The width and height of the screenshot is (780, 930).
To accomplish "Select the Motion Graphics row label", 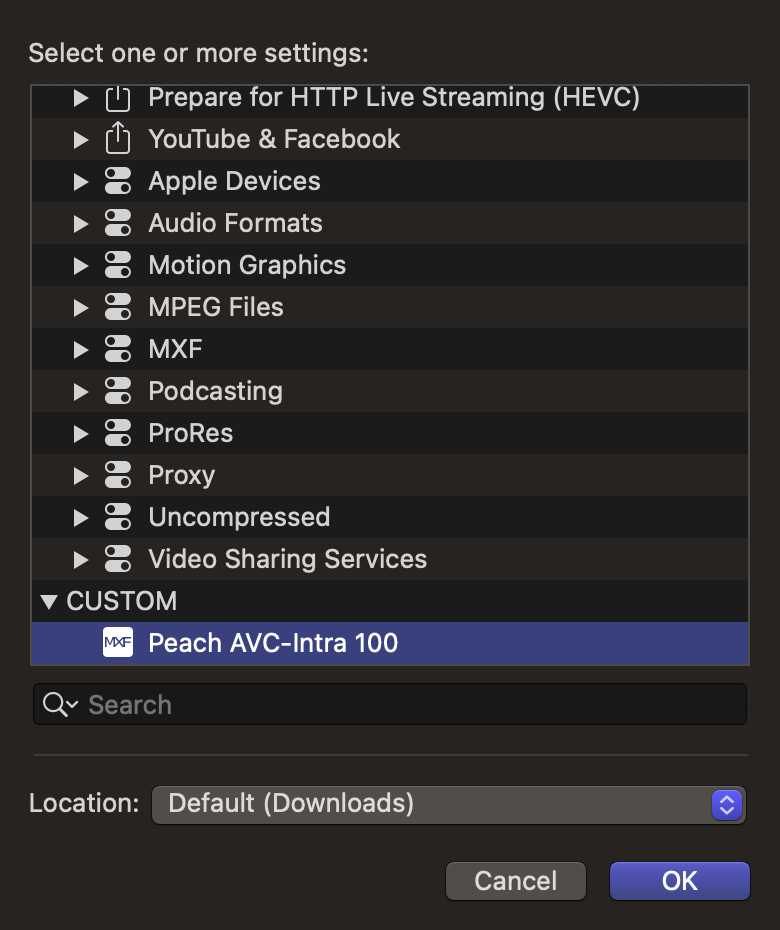I will click(247, 265).
